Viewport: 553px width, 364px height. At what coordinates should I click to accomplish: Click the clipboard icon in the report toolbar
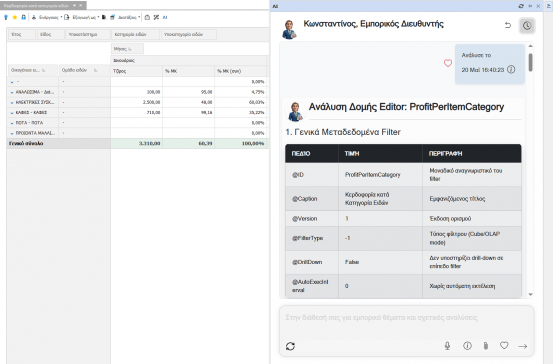(147, 17)
